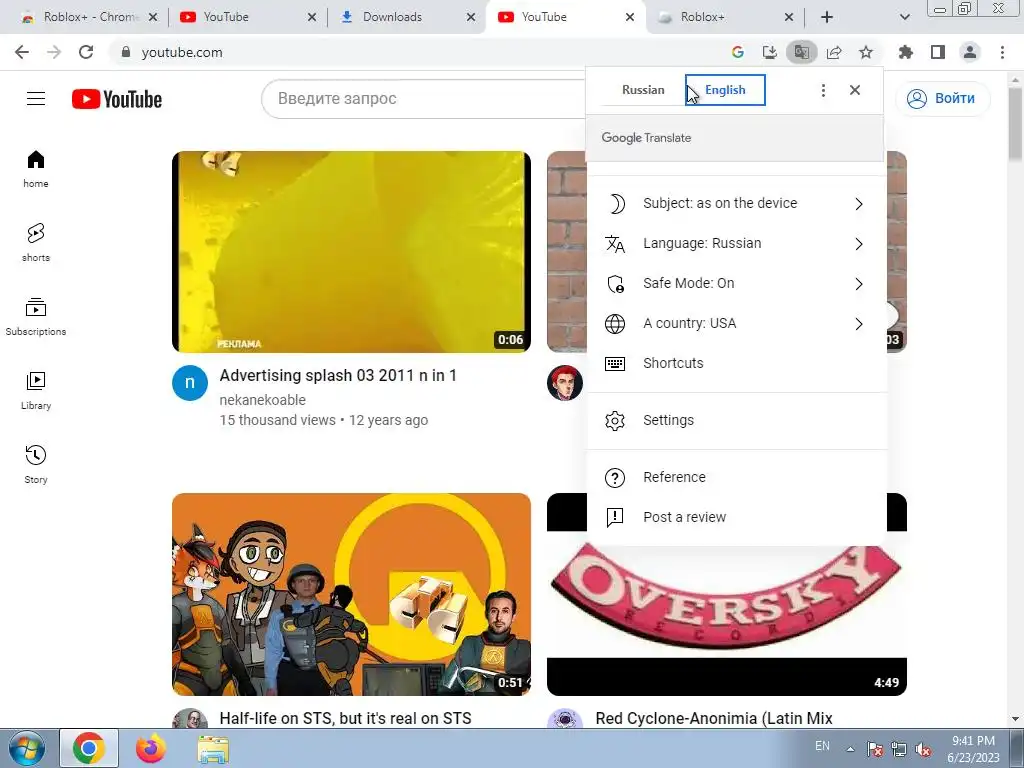Open the Windows Start button
Image resolution: width=1024 pixels, height=768 pixels.
point(27,748)
